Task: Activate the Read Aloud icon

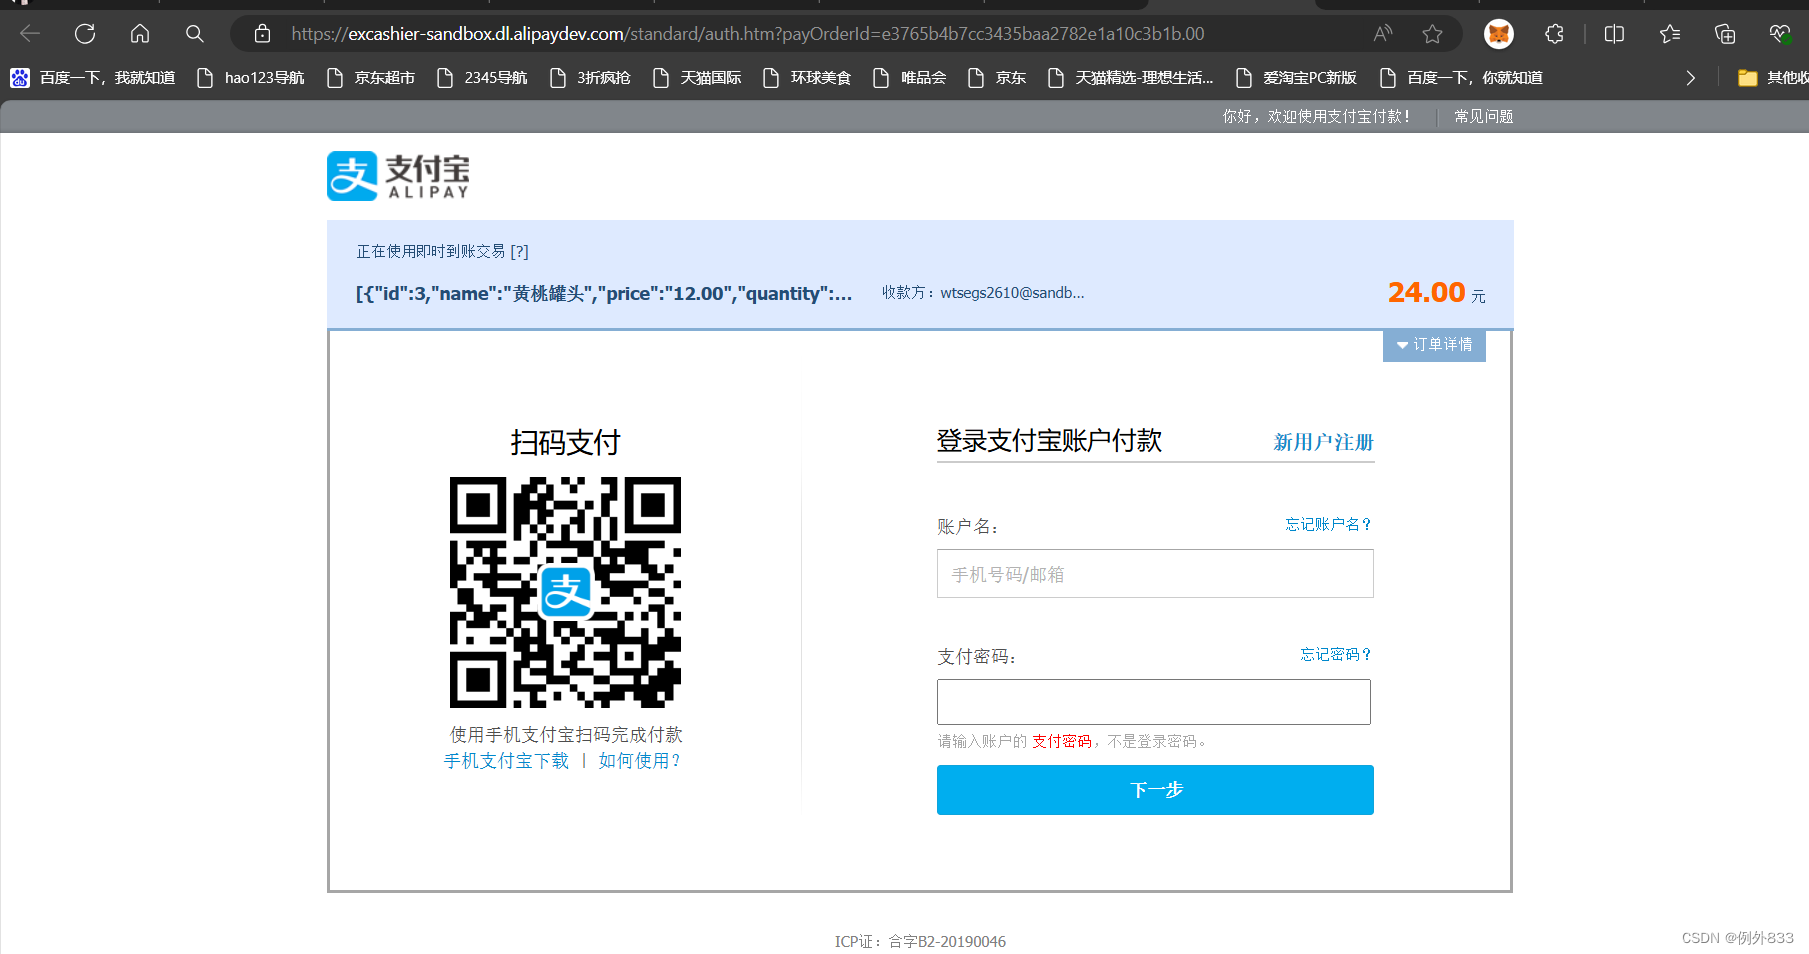Action: [x=1383, y=34]
